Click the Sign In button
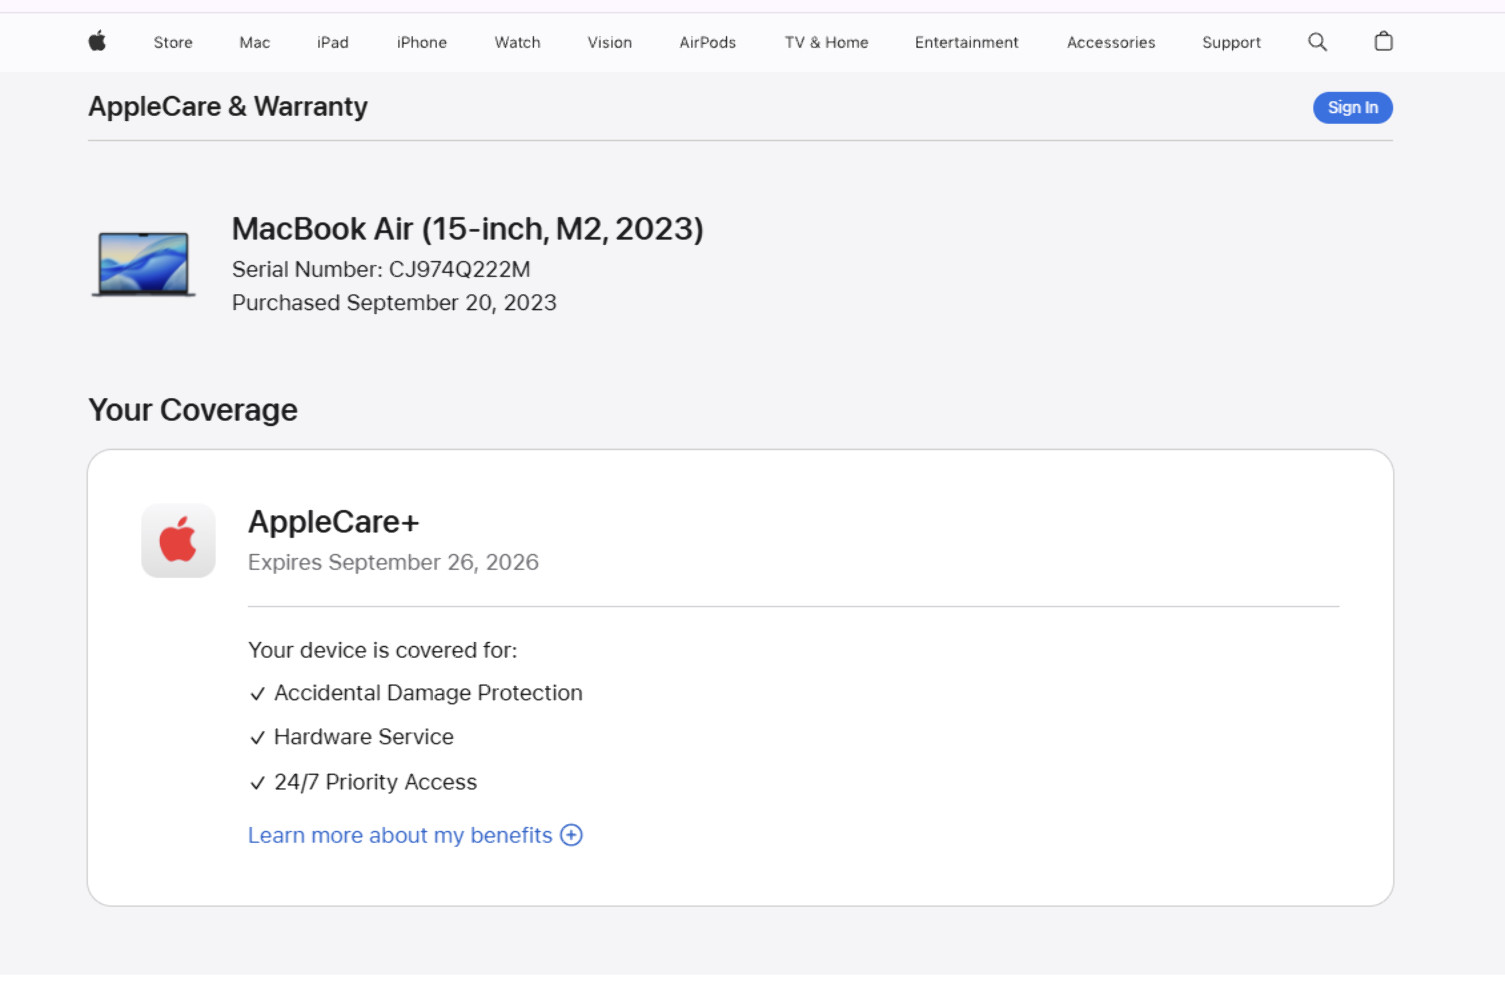This screenshot has height=1000, width=1505. (1352, 107)
